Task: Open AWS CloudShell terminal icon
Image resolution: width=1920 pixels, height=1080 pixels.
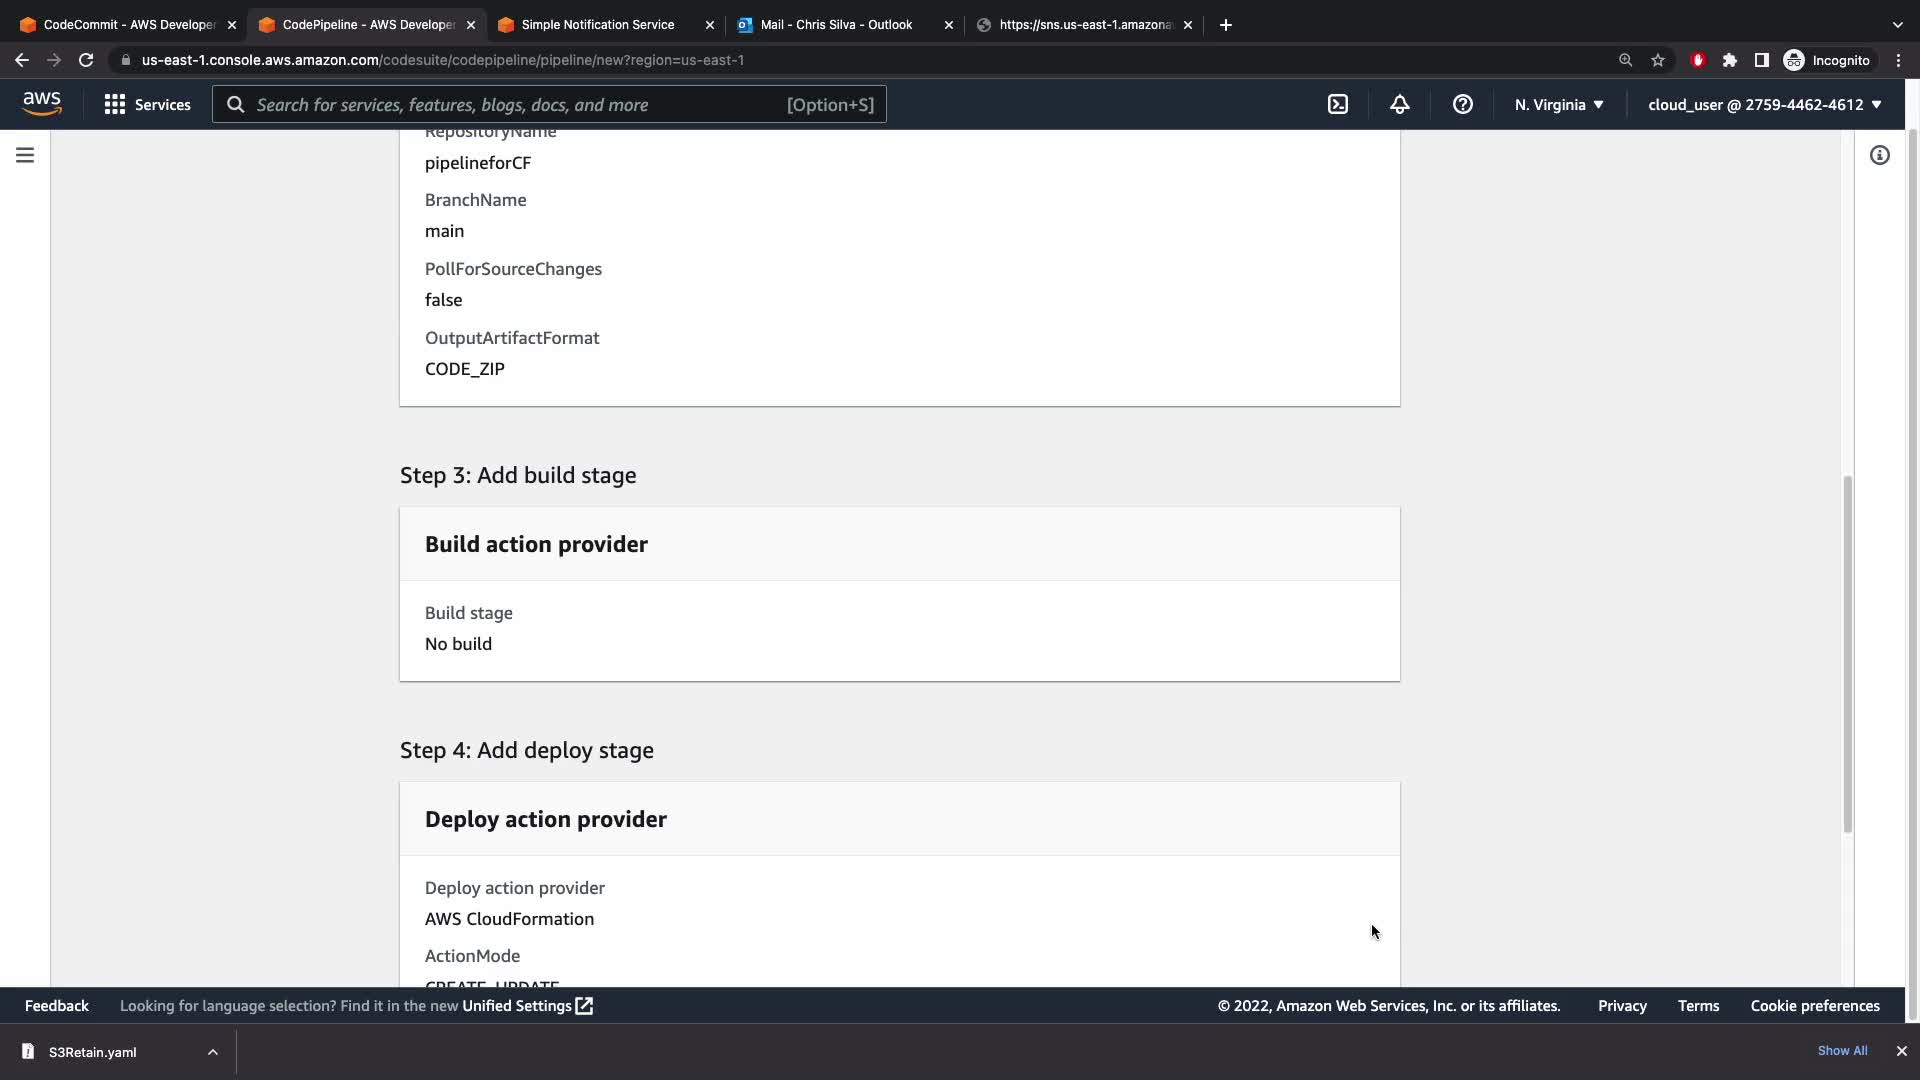Action: pyautogui.click(x=1338, y=104)
